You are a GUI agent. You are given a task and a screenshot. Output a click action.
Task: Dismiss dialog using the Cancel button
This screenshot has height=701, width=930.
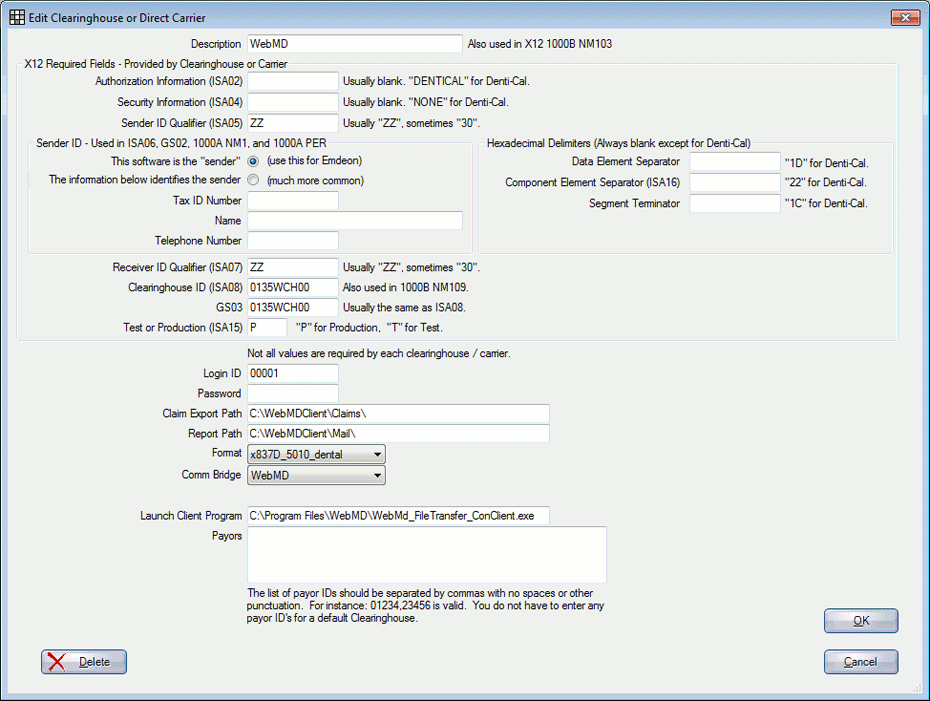[x=861, y=662]
